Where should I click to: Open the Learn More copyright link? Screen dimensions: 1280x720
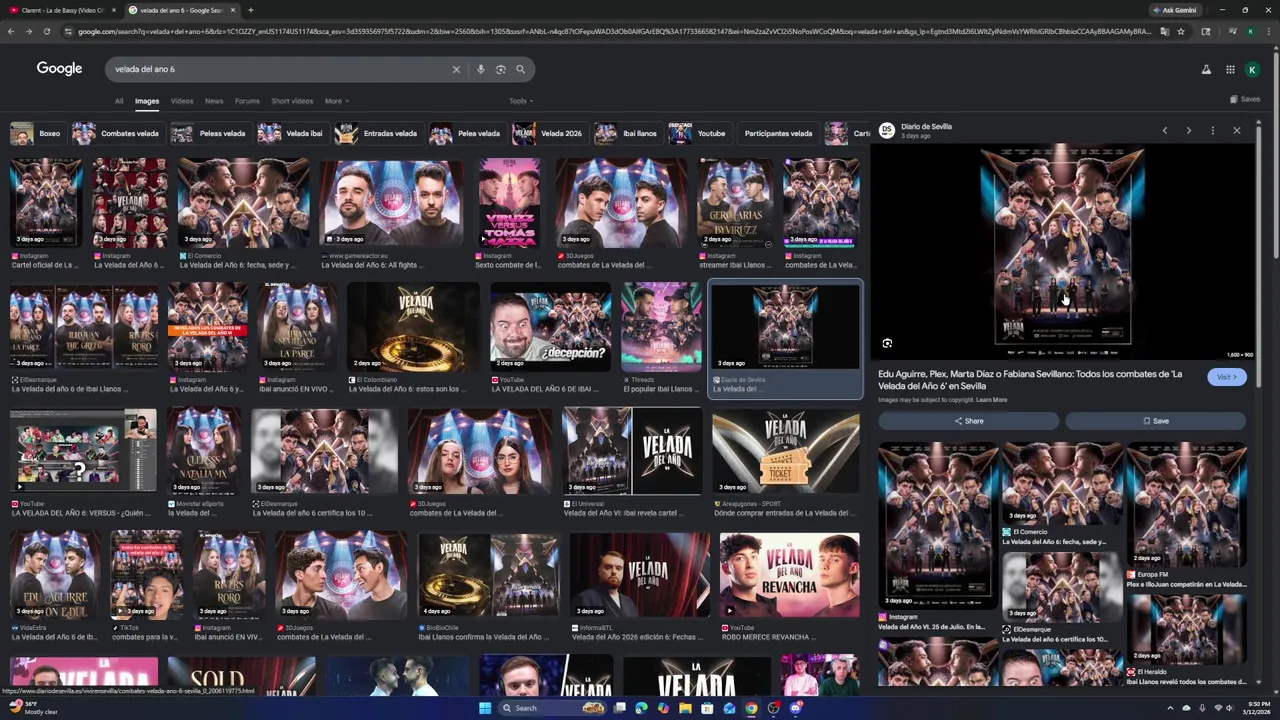pyautogui.click(x=991, y=400)
